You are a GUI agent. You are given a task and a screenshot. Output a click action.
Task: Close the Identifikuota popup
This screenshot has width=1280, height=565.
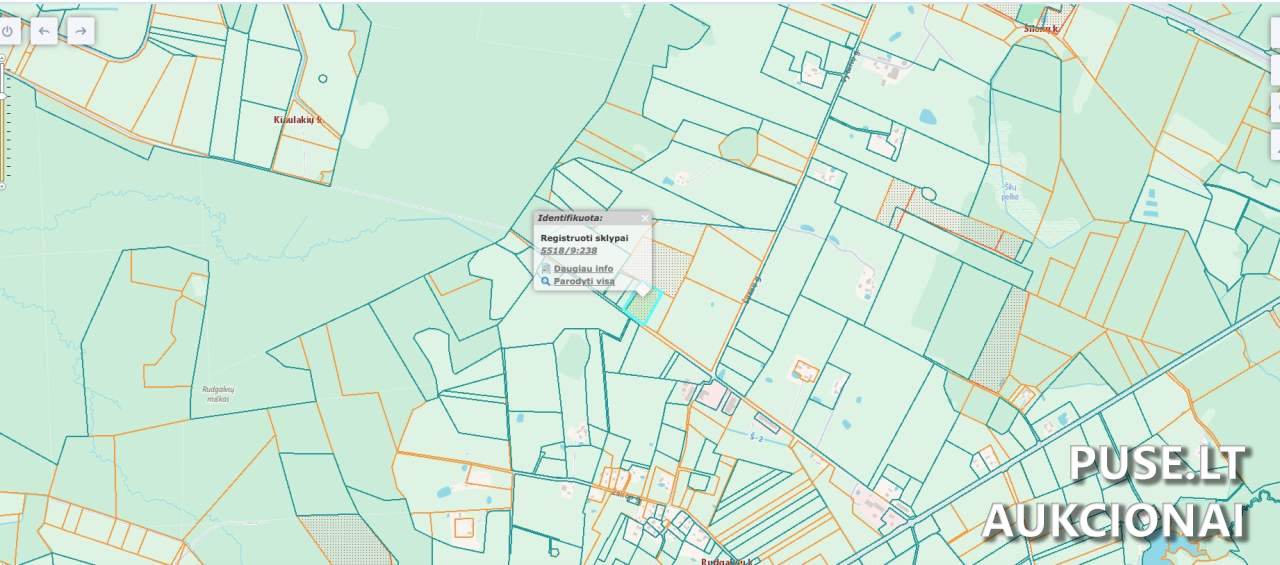pyautogui.click(x=645, y=218)
